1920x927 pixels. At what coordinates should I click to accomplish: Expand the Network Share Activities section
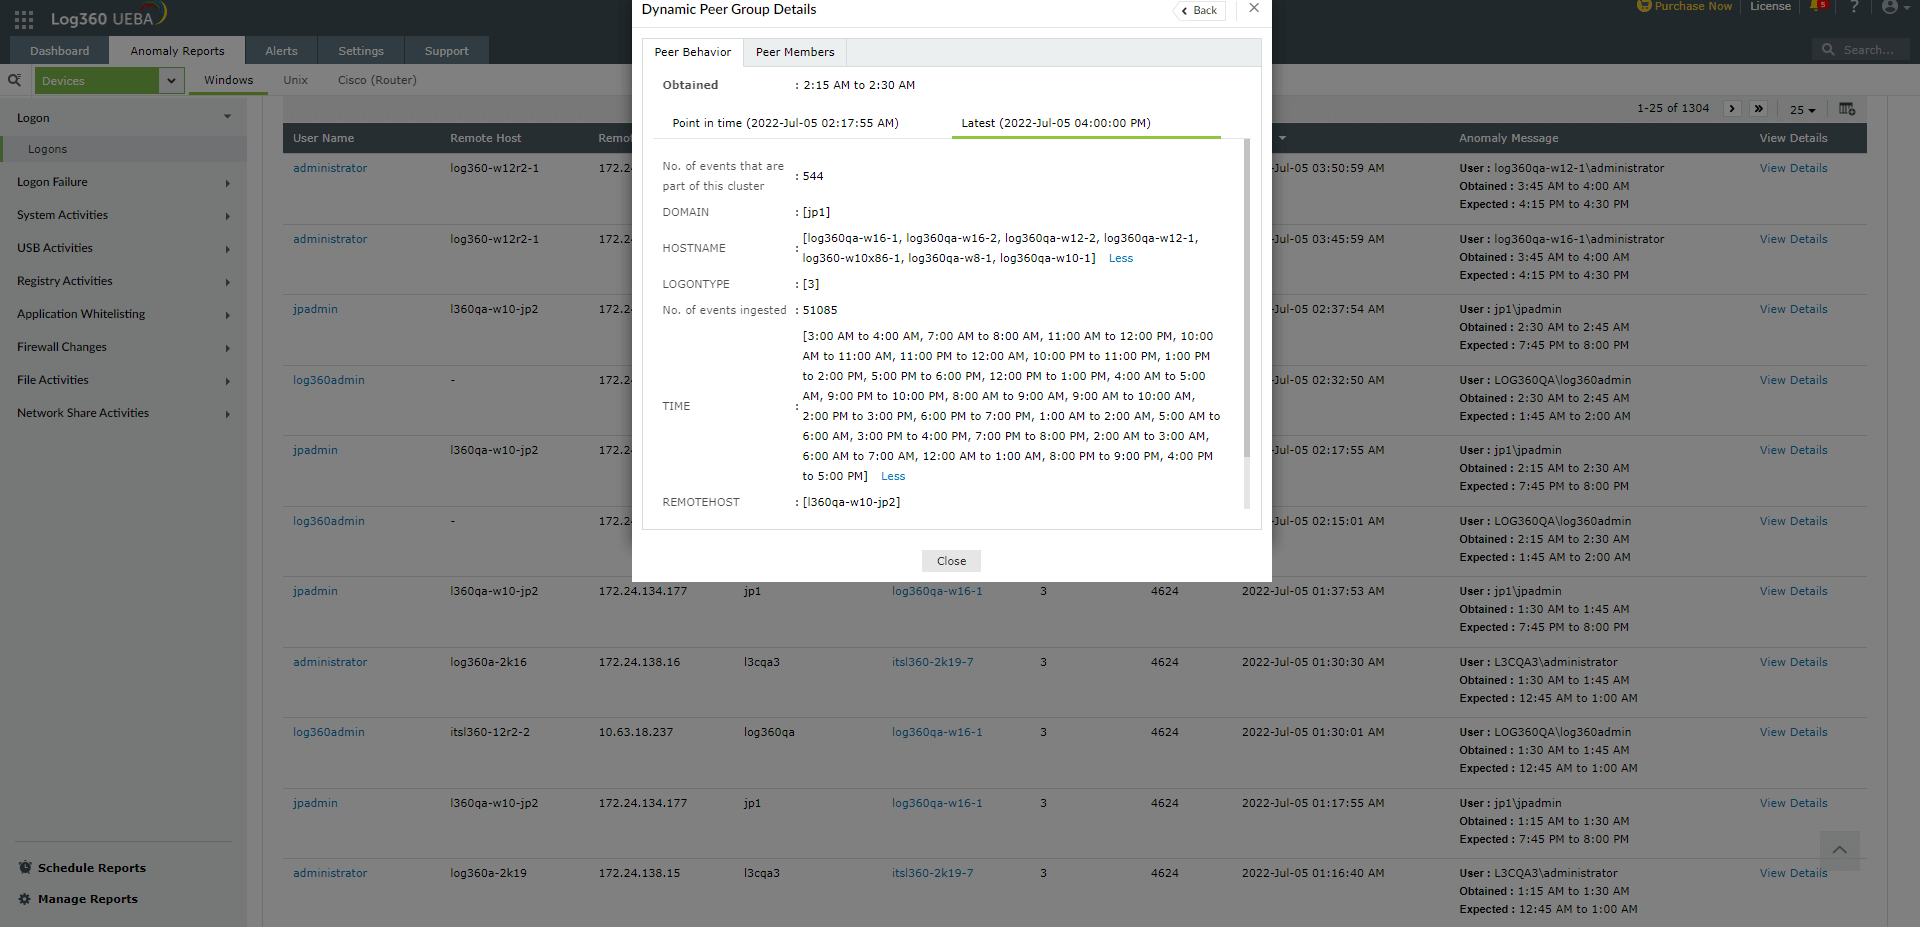pos(123,413)
